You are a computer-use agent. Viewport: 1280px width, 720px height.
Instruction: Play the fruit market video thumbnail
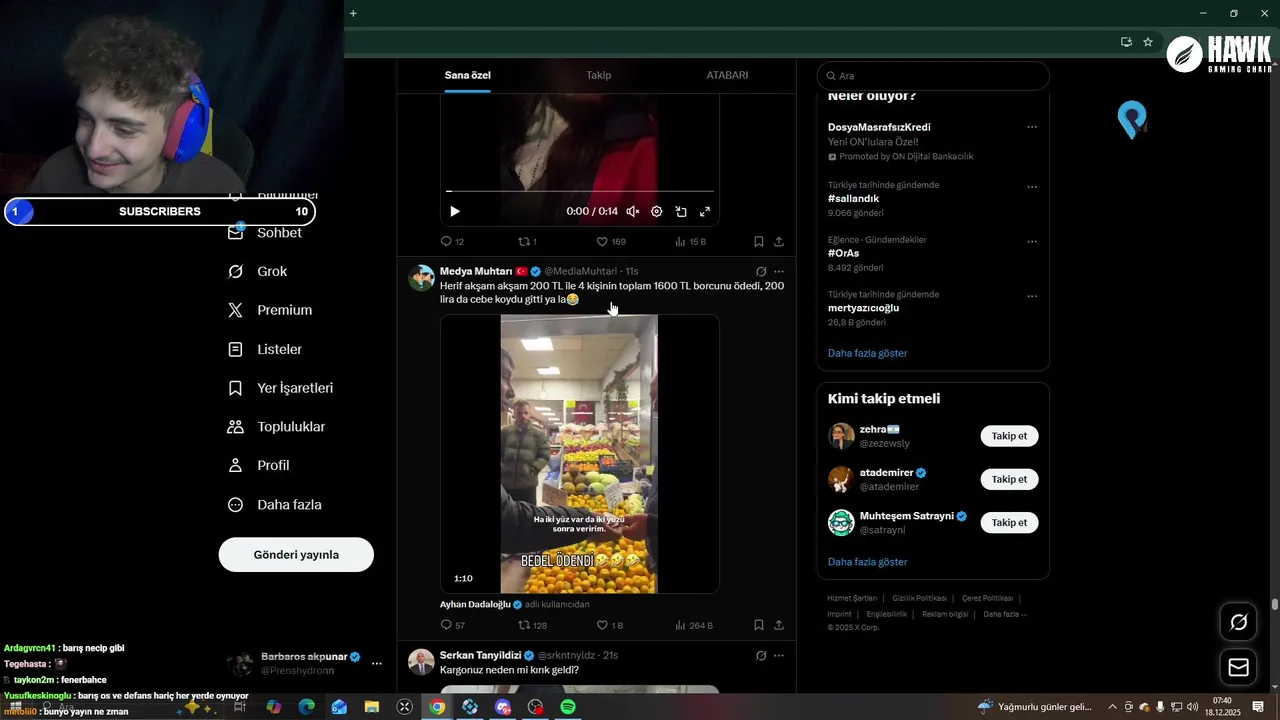coord(579,454)
